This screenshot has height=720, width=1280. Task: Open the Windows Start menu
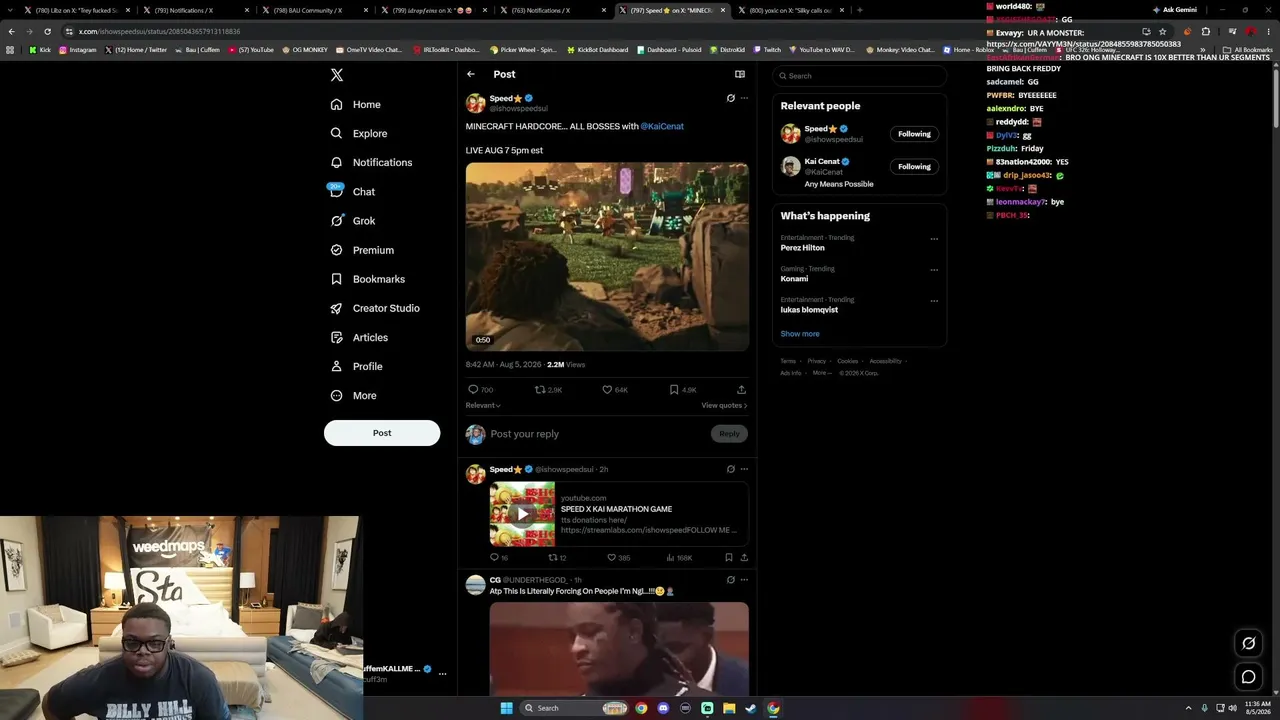[x=507, y=708]
